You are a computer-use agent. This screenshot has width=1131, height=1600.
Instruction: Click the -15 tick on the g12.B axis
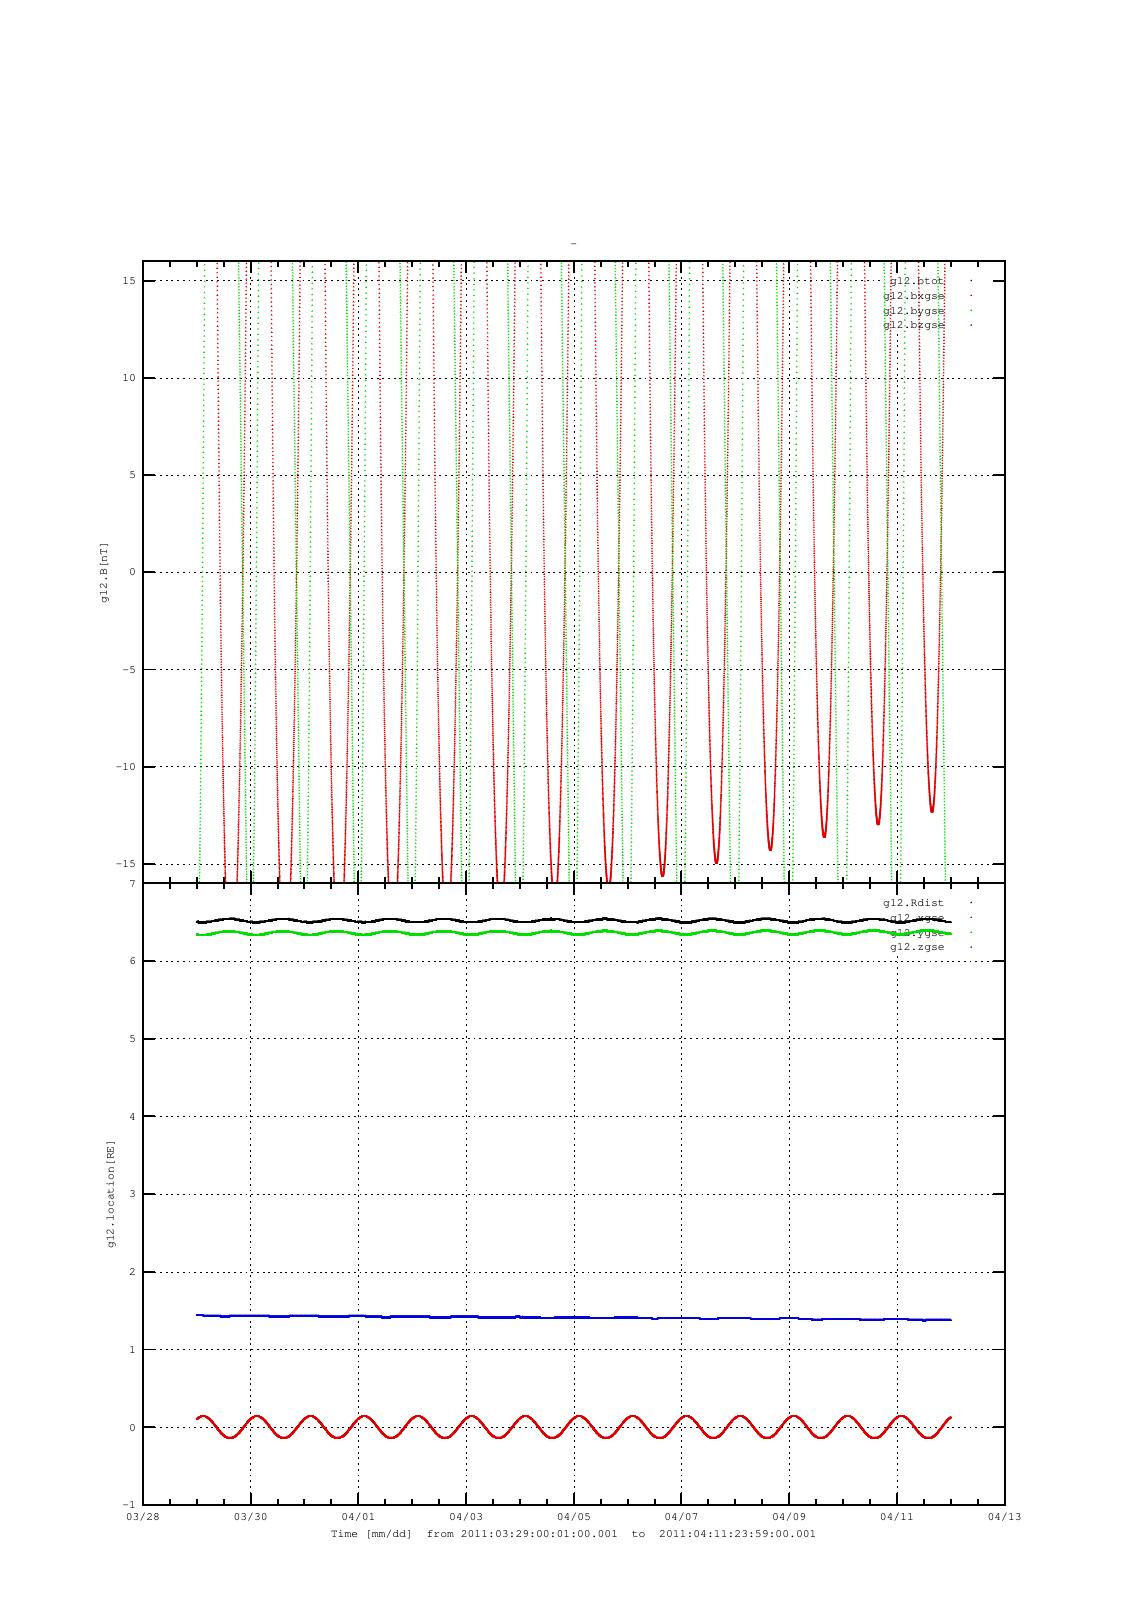point(127,864)
